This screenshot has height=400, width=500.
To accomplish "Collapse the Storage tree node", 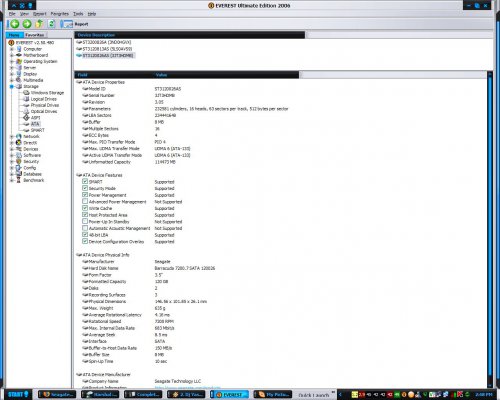I will coord(12,86).
